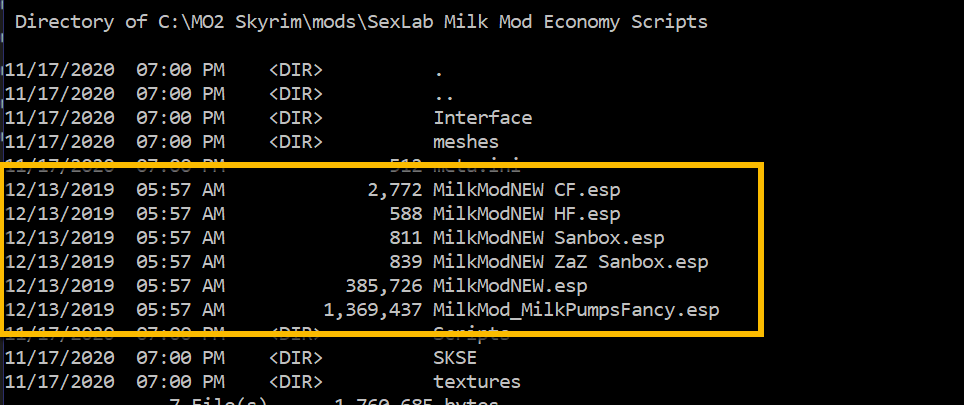Click the 12/13/2019 date in MilkModNEW CF.esp row
The width and height of the screenshot is (964, 405).
point(60,190)
